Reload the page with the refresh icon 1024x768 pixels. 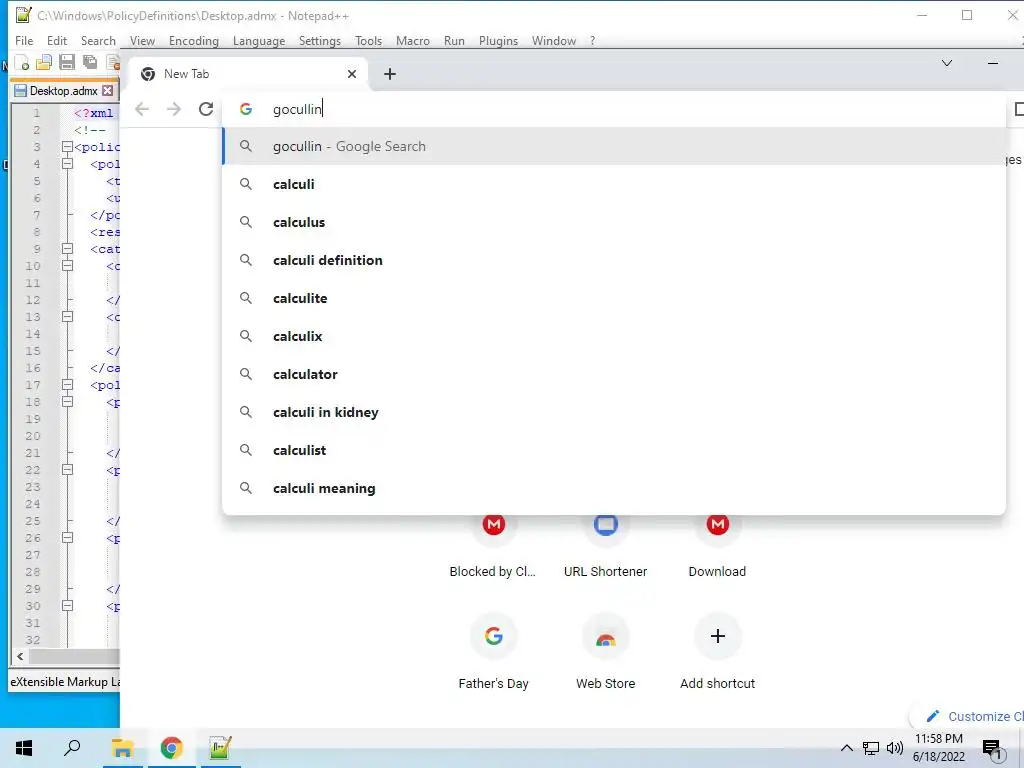(206, 109)
